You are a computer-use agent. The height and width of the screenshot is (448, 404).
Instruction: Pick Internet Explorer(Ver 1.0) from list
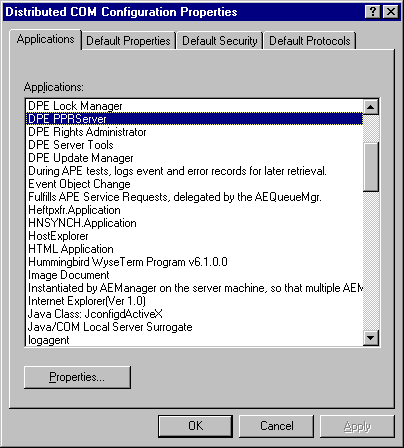pyautogui.click(x=194, y=301)
